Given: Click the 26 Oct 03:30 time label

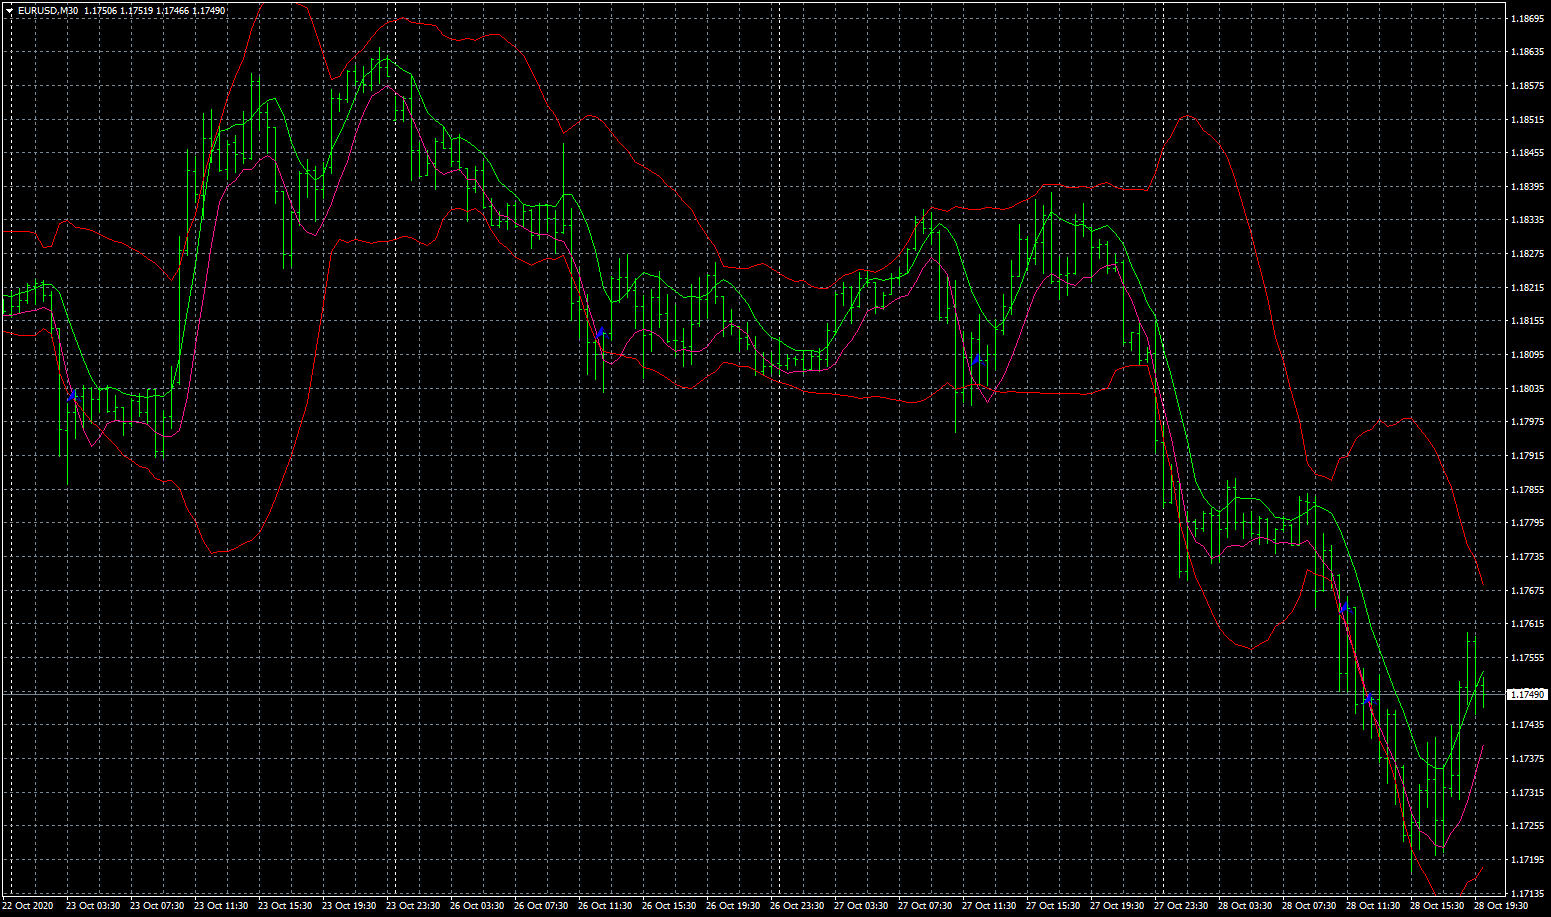Looking at the screenshot, I should point(477,906).
